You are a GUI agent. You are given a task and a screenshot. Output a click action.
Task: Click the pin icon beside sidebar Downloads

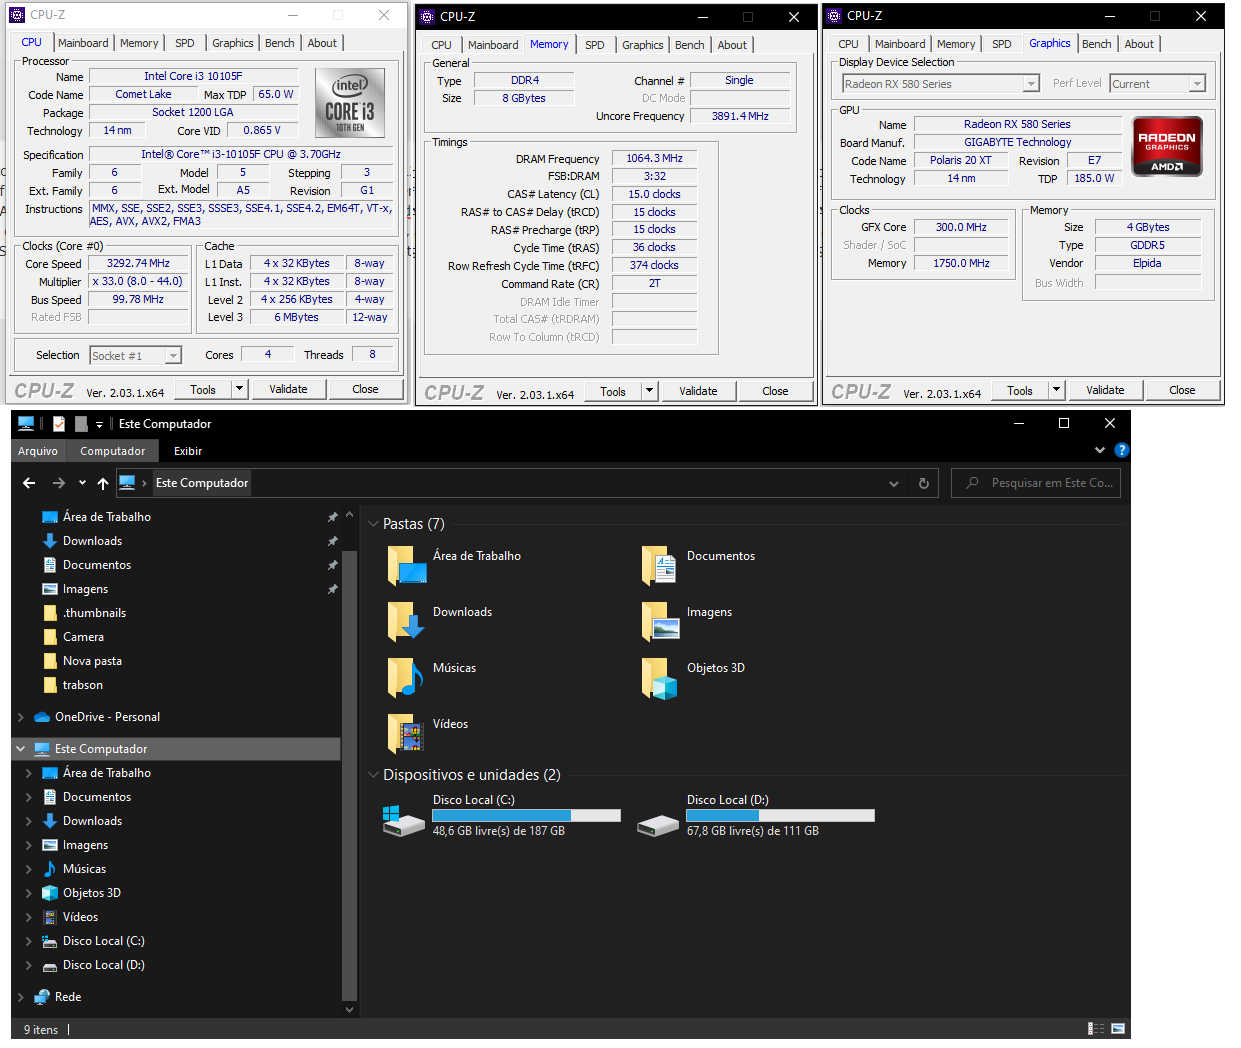[332, 541]
